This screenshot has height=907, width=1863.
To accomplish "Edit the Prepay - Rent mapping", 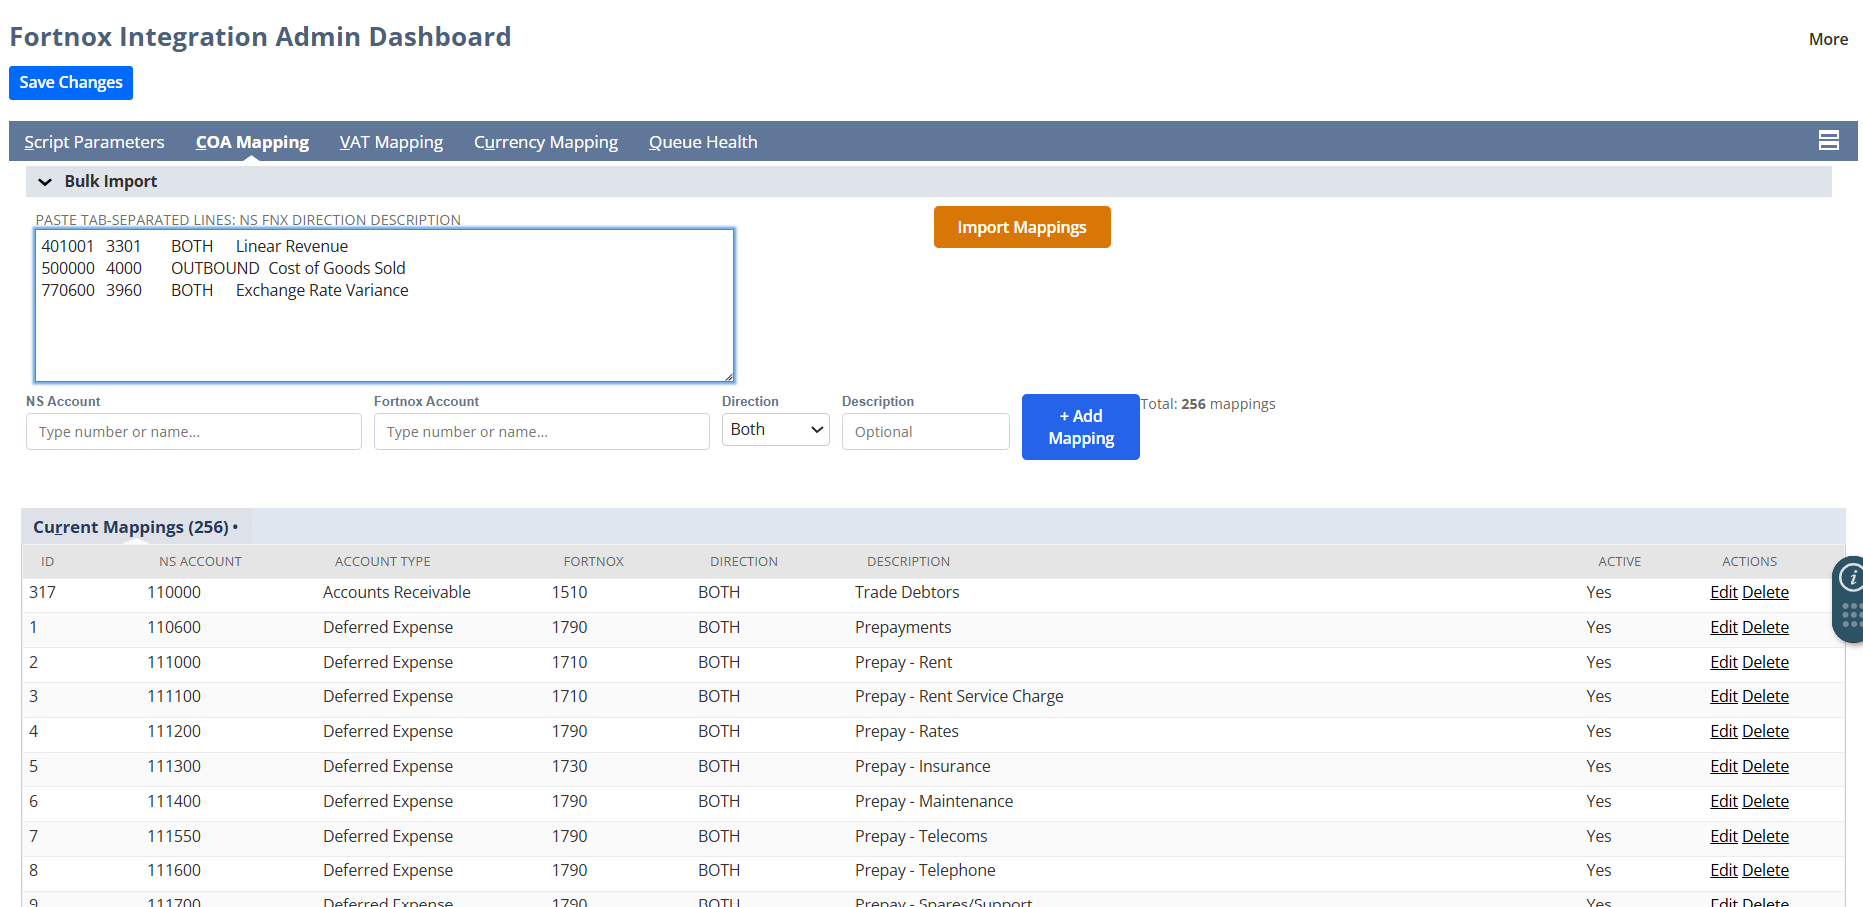I will click(1724, 662).
